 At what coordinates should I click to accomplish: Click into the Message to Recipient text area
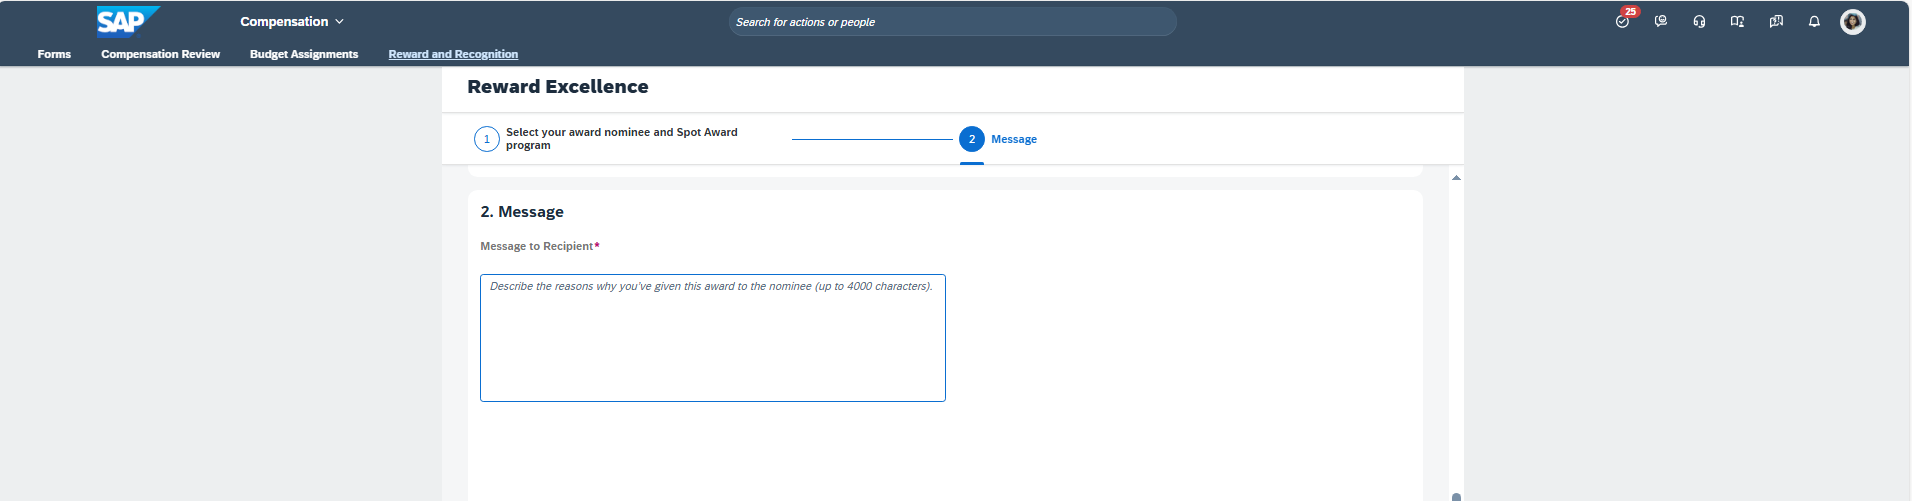click(713, 338)
